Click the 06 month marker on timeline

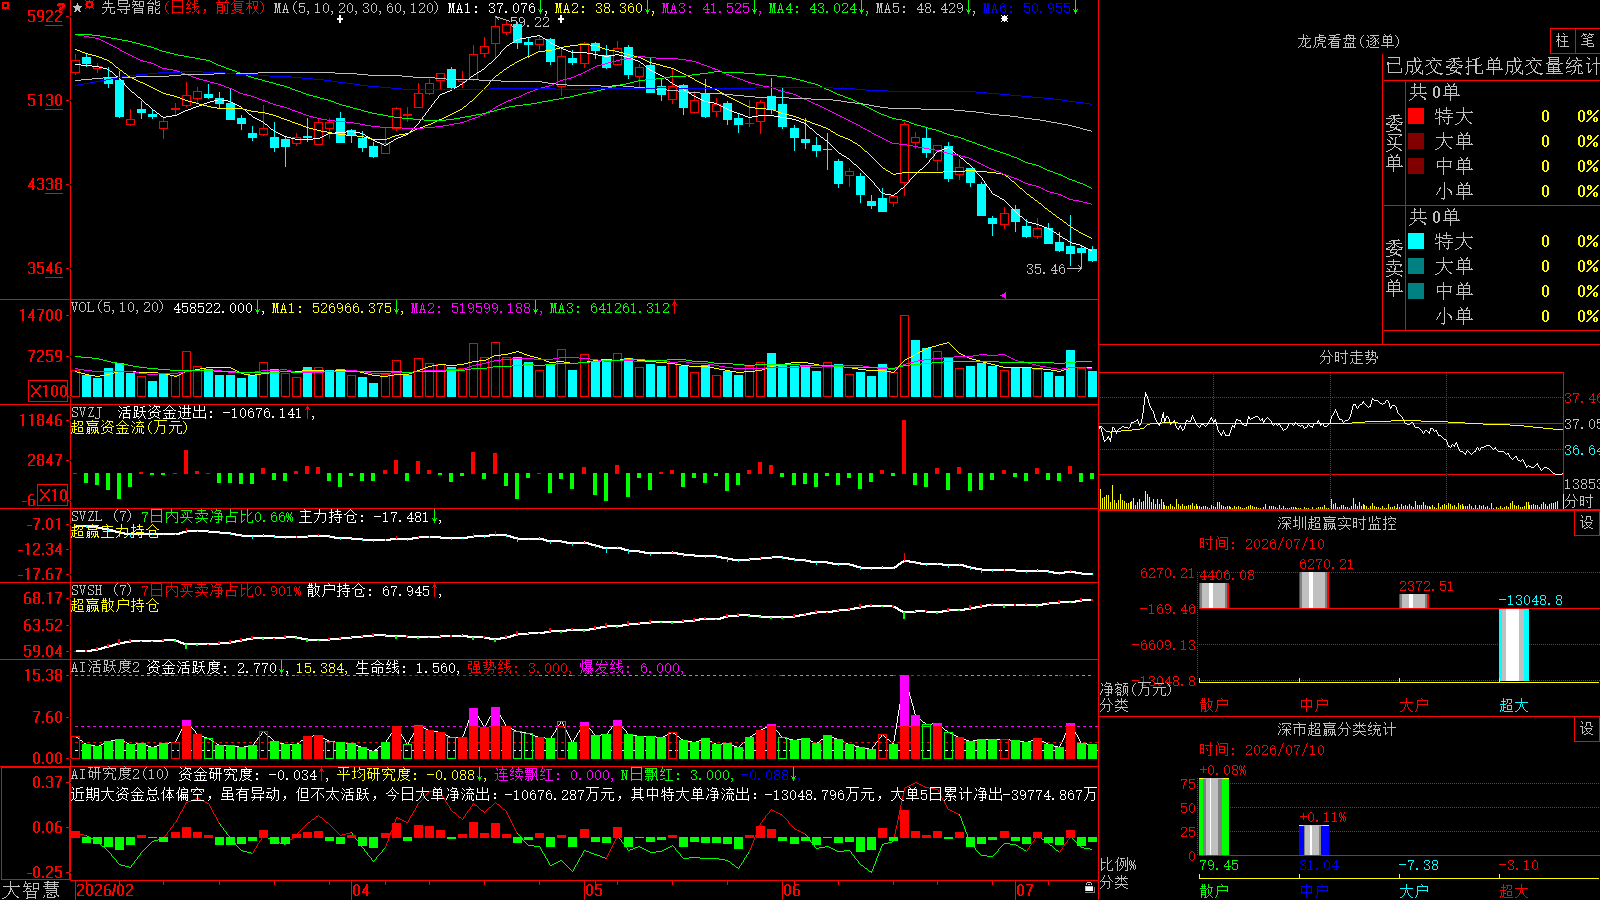pyautogui.click(x=792, y=890)
